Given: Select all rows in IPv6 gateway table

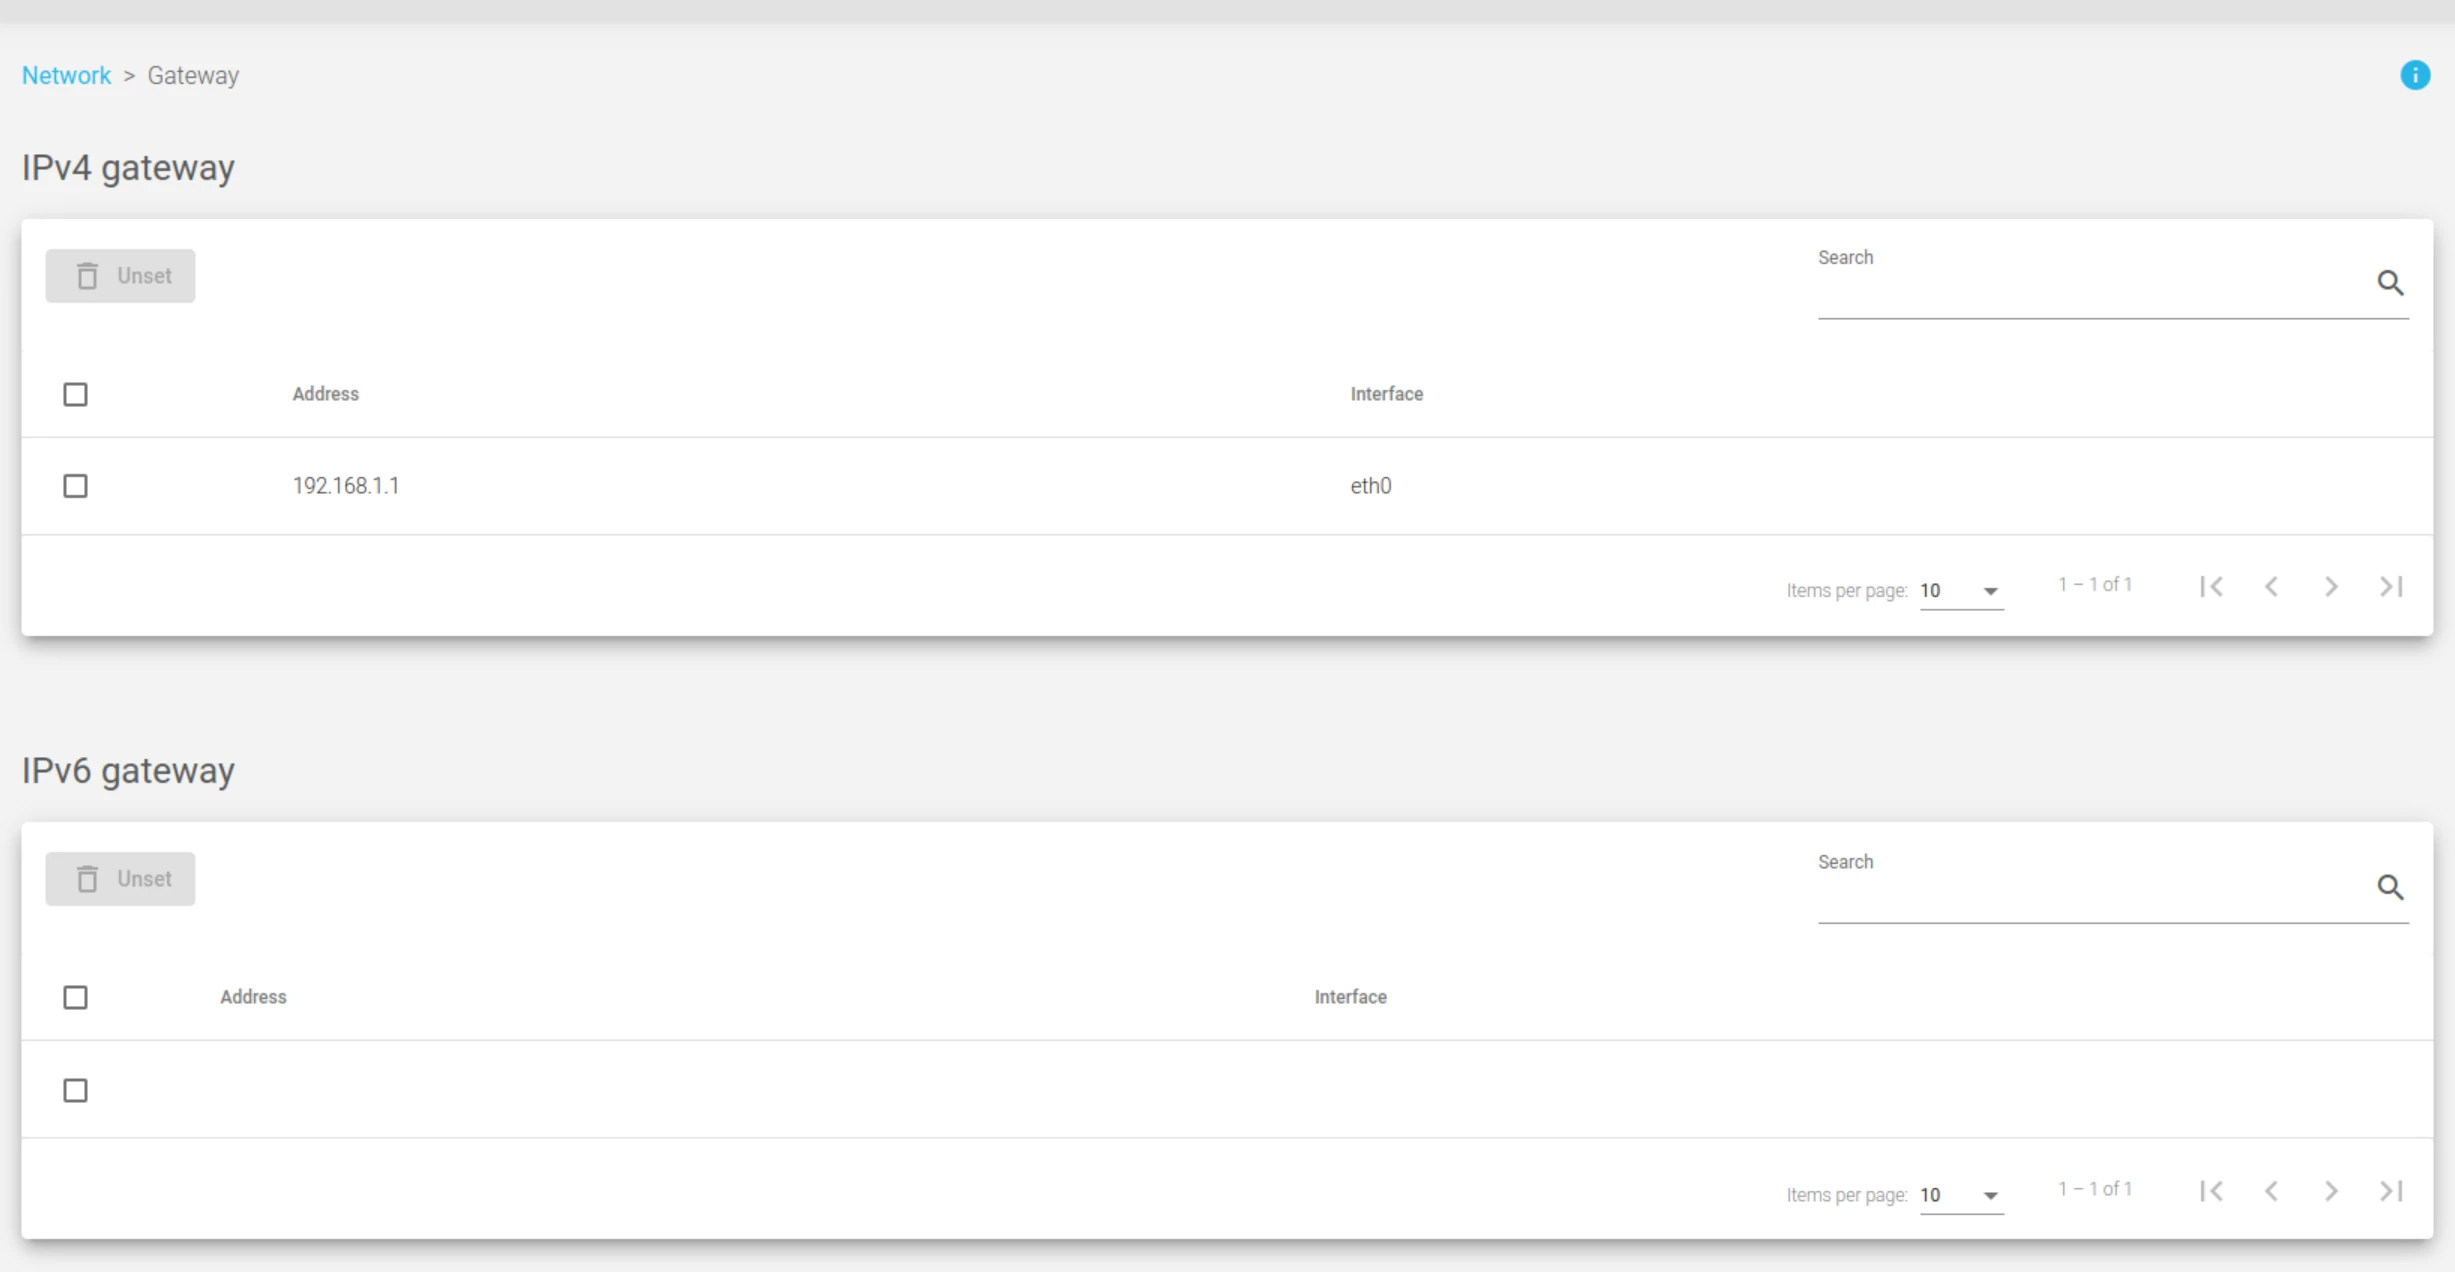Looking at the screenshot, I should (75, 997).
